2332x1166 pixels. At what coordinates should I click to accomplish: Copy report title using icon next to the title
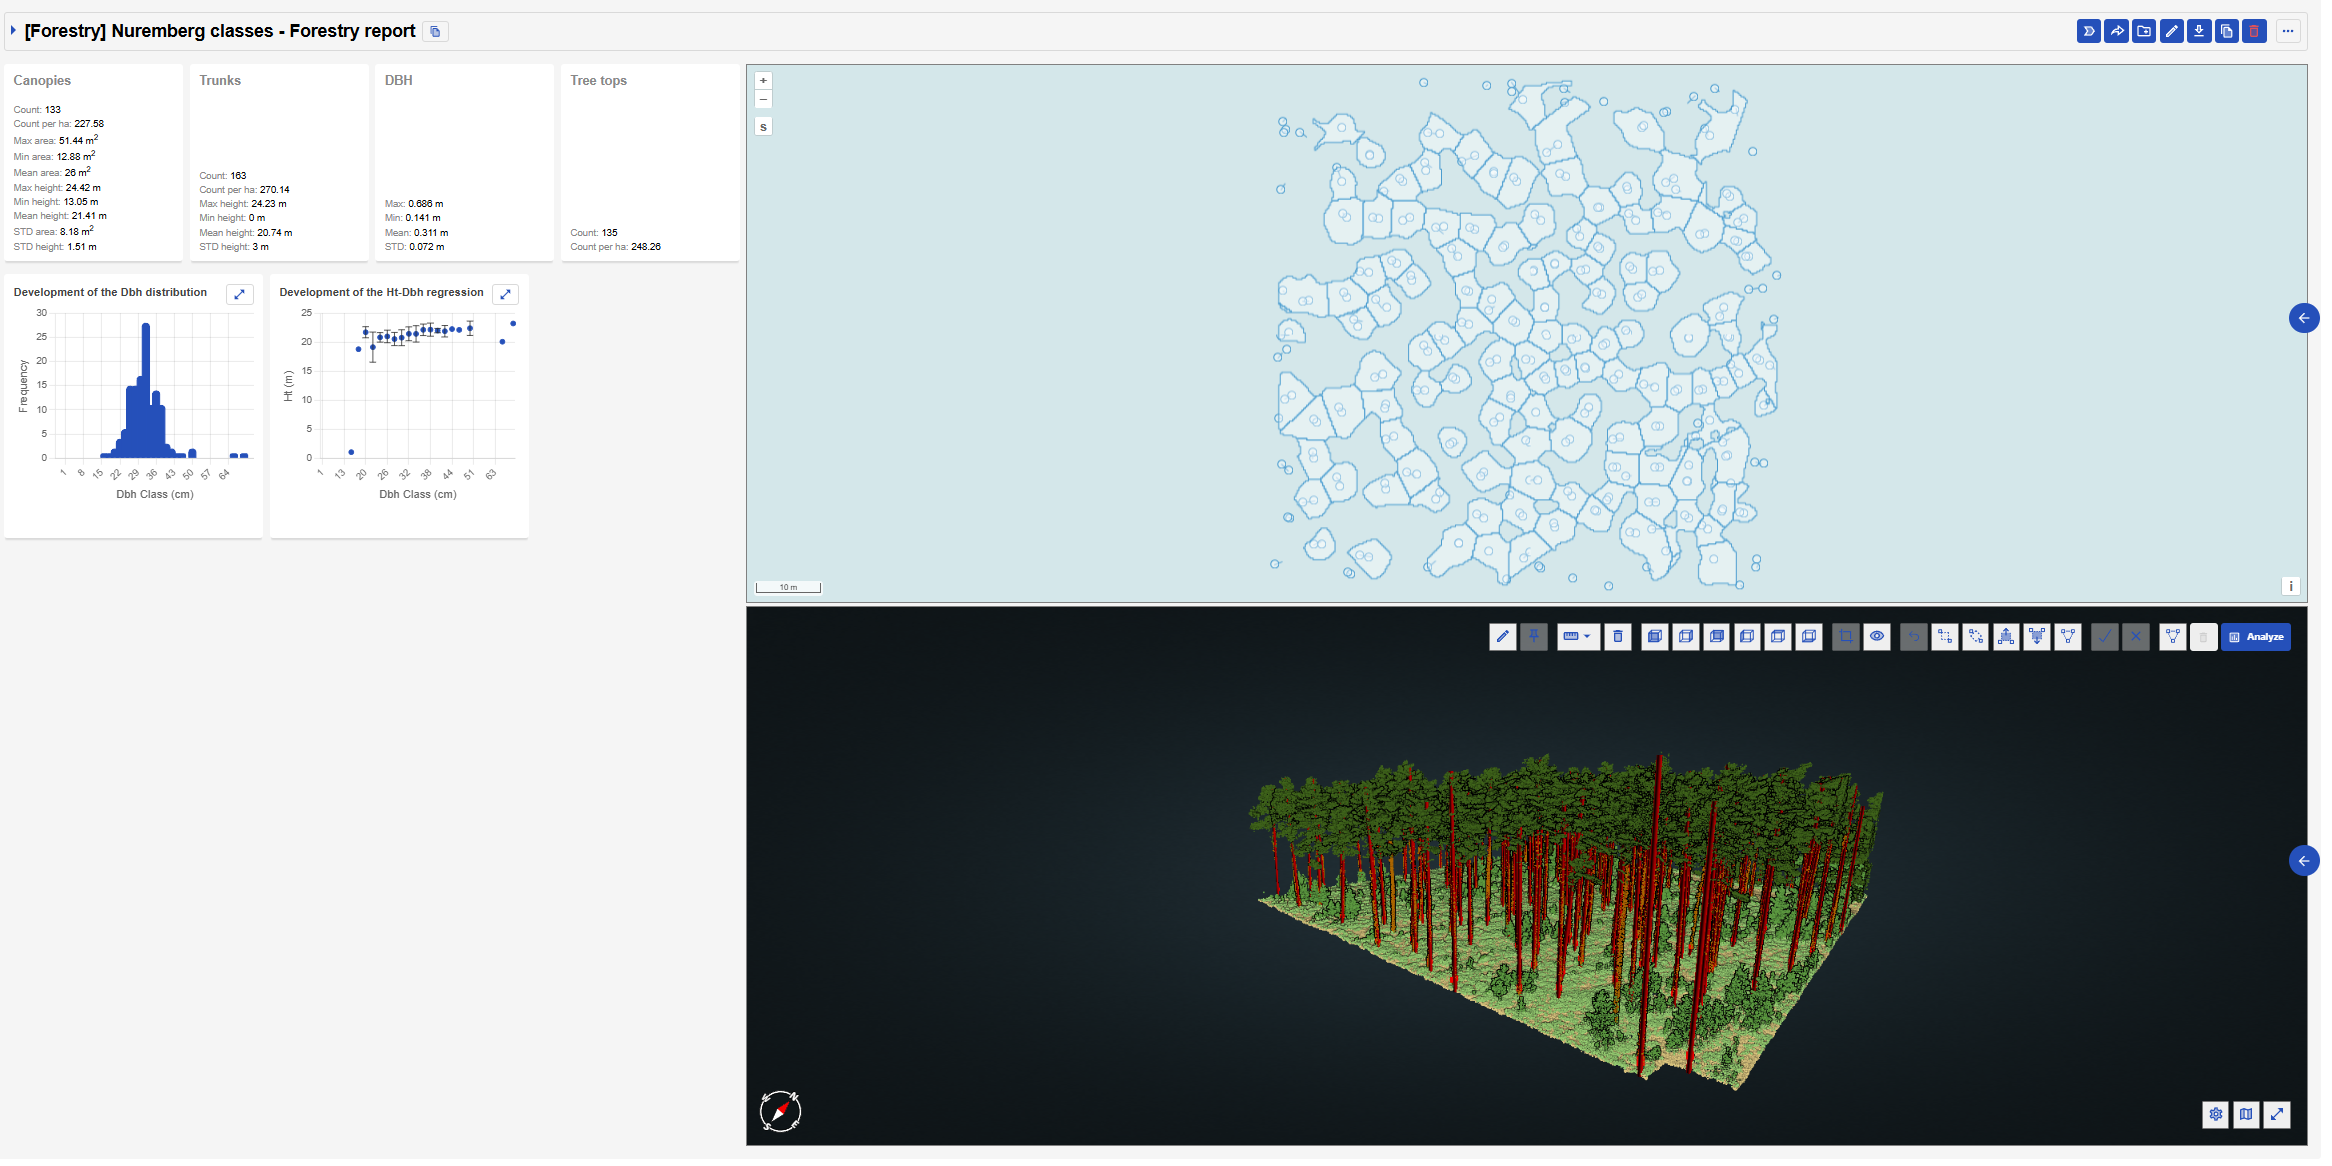[435, 32]
